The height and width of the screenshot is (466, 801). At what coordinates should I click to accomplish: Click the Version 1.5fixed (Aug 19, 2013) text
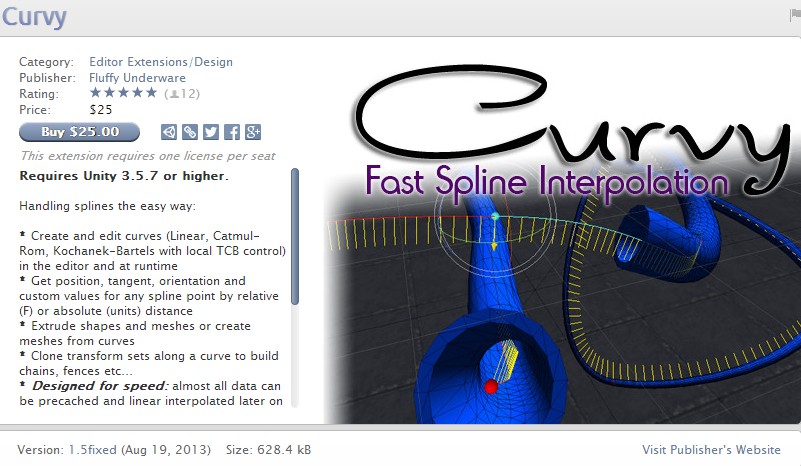pyautogui.click(x=114, y=450)
